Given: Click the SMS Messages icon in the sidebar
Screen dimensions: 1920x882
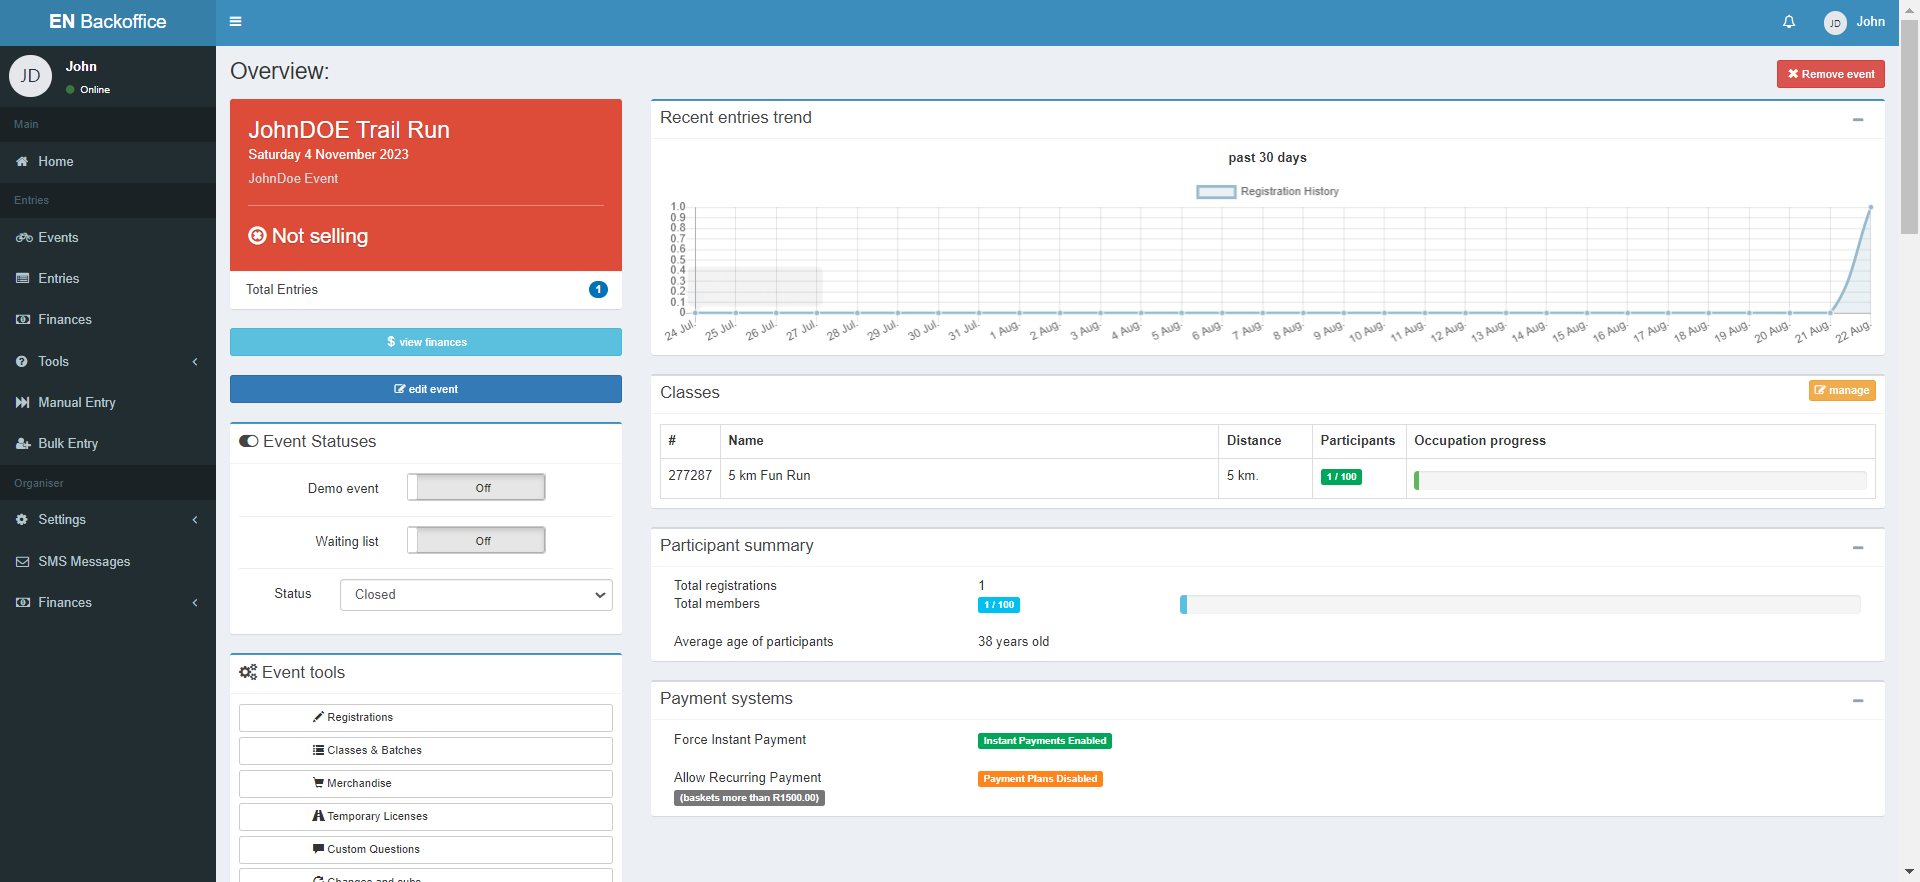Looking at the screenshot, I should tap(22, 562).
